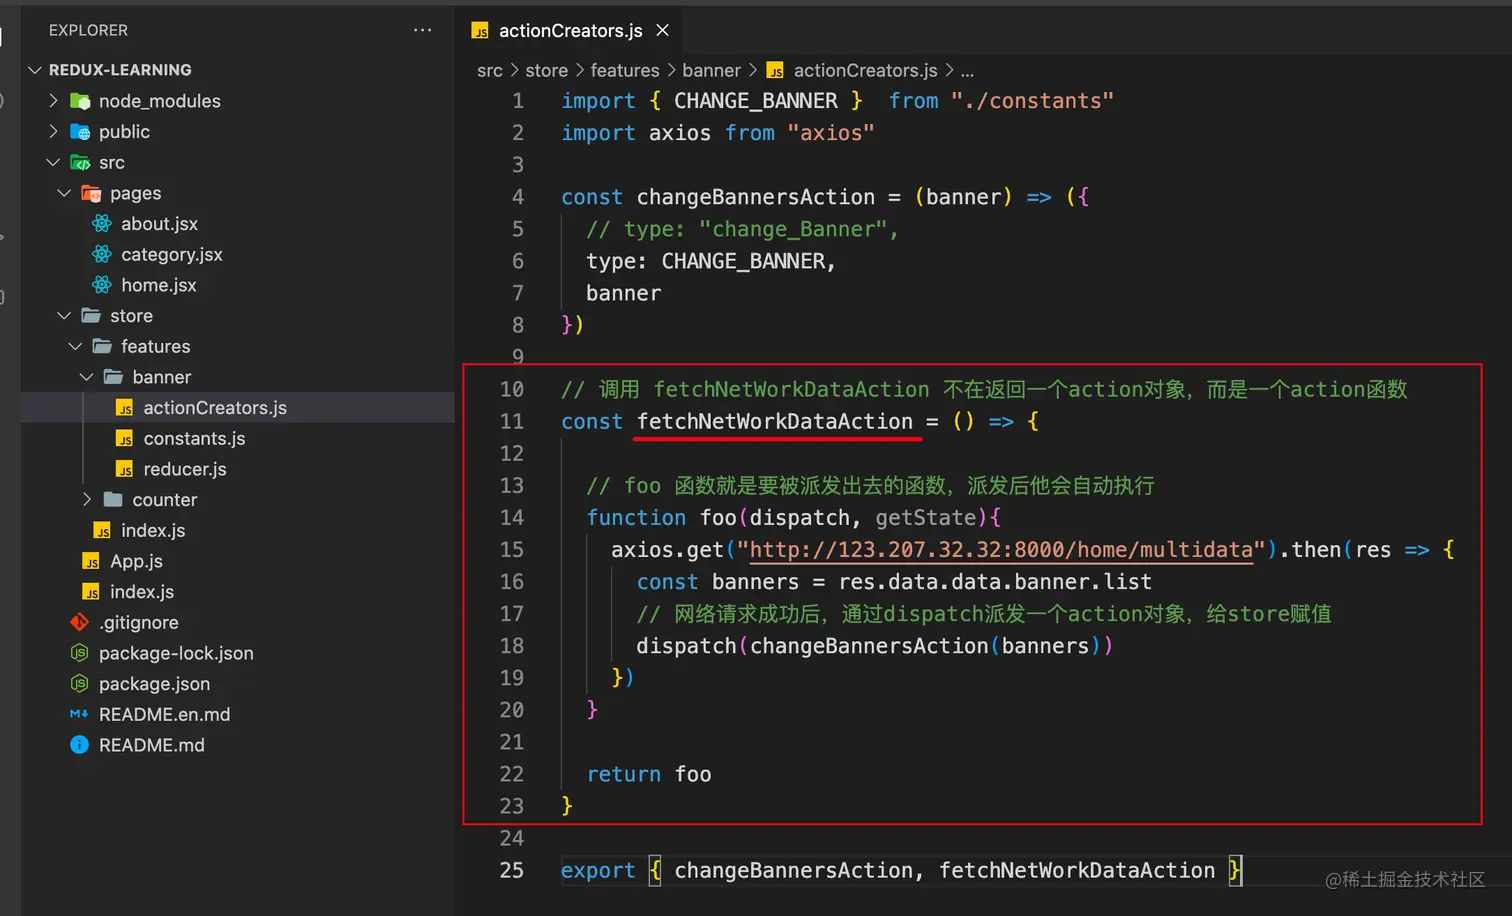Open about.jsx from the Explorer
The height and width of the screenshot is (916, 1512).
(160, 224)
